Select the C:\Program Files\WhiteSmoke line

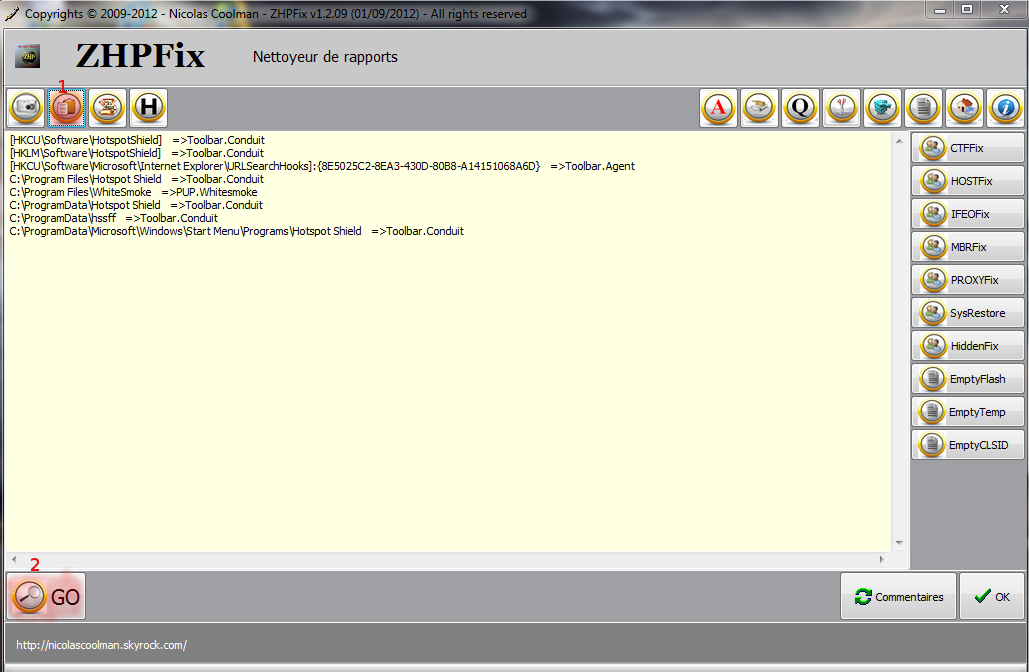click(133, 192)
